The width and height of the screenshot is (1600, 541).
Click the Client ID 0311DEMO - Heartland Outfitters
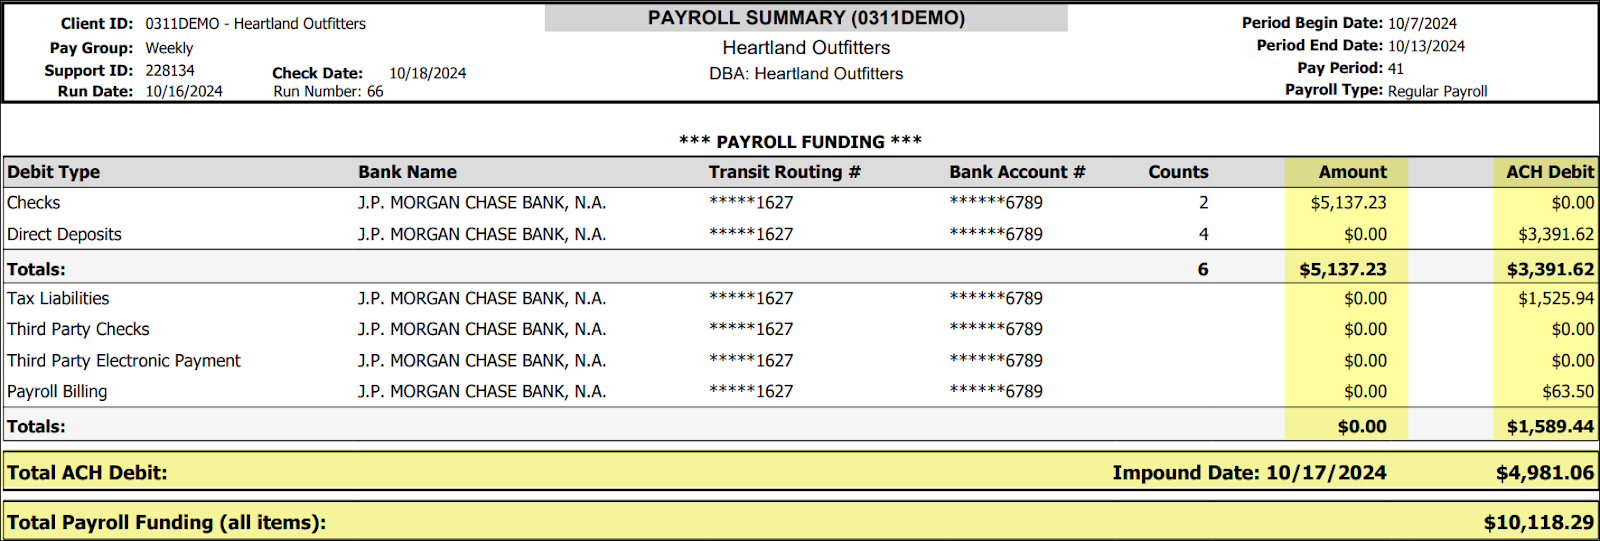255,23
